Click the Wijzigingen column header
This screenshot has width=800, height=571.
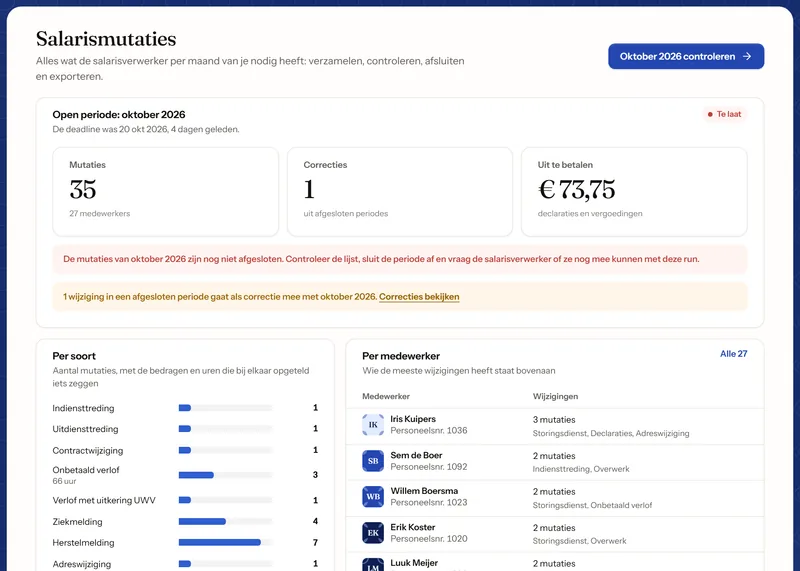(x=555, y=396)
